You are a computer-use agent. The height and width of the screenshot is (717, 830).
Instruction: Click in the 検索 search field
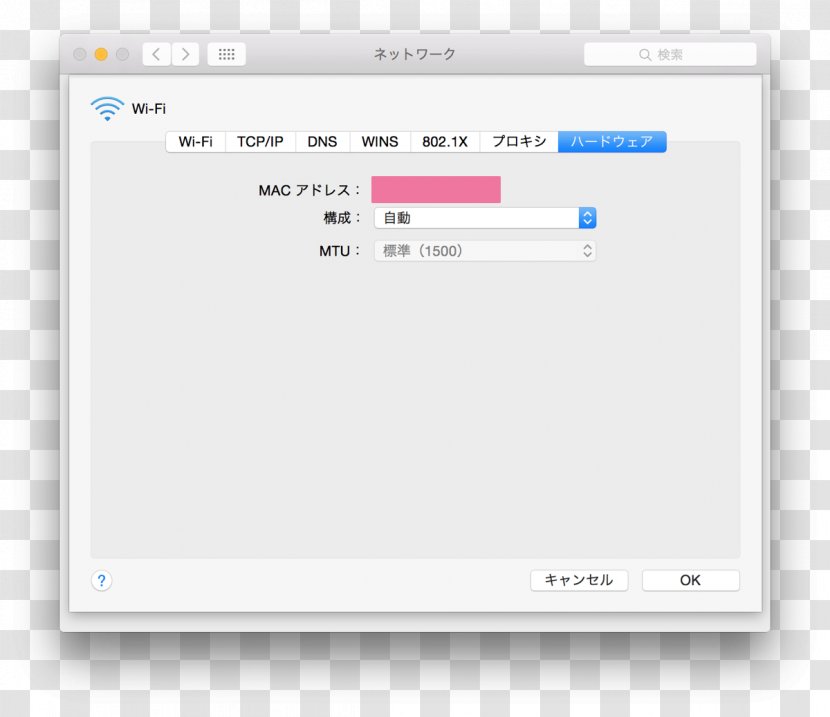(x=670, y=55)
